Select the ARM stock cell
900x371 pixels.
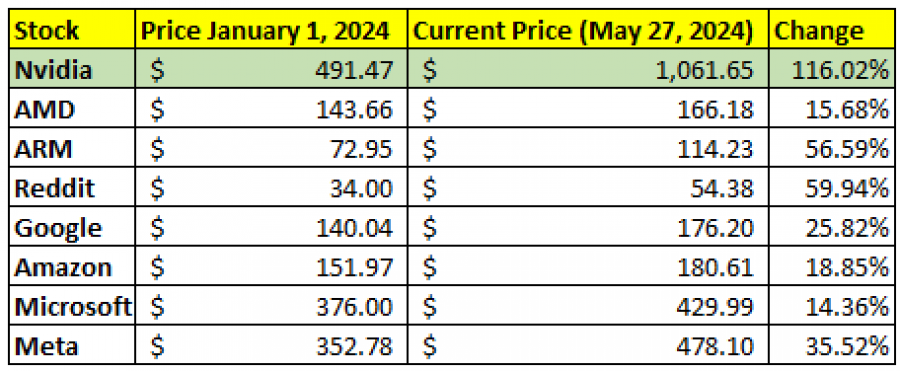(72, 149)
